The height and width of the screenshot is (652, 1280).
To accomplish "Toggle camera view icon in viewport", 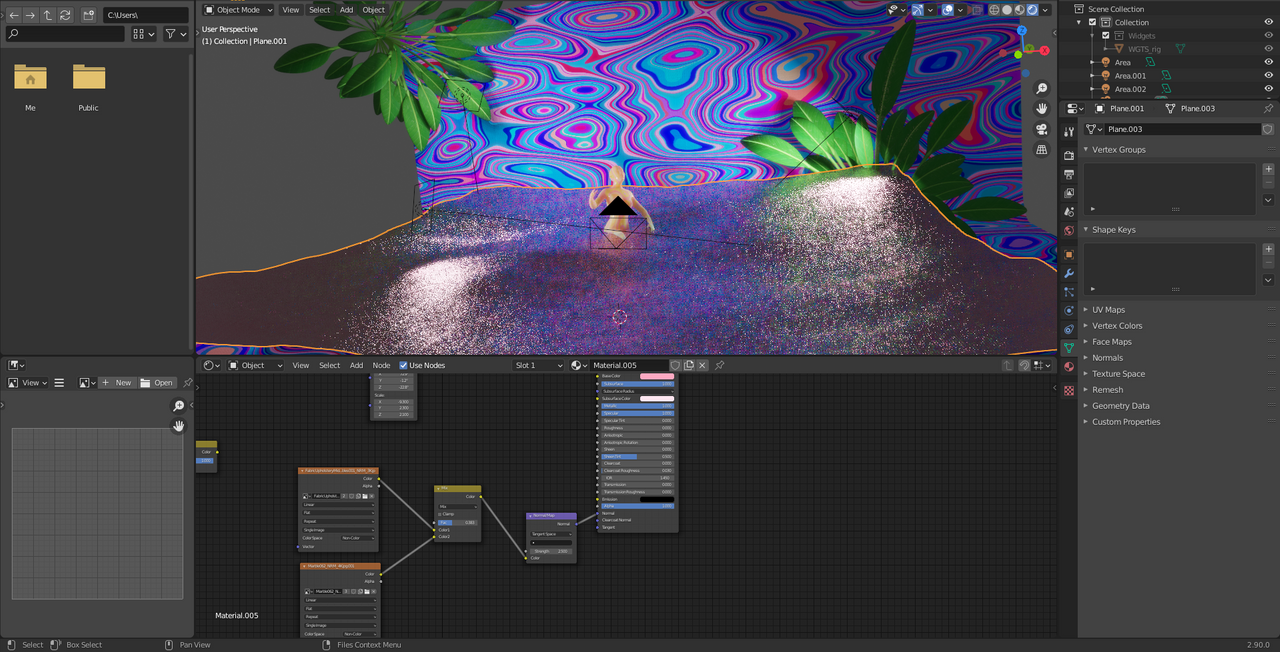I will 1041,129.
